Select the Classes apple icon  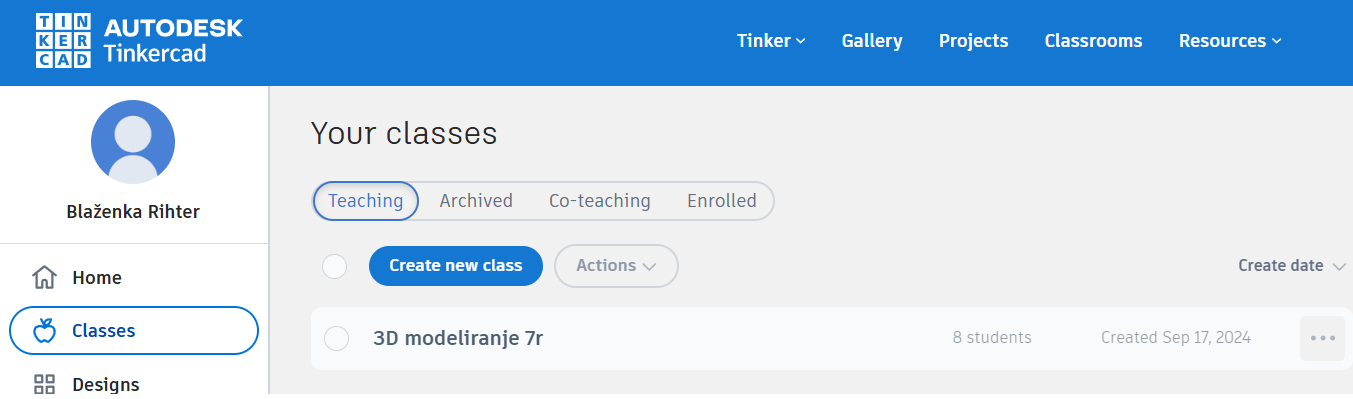coord(45,331)
